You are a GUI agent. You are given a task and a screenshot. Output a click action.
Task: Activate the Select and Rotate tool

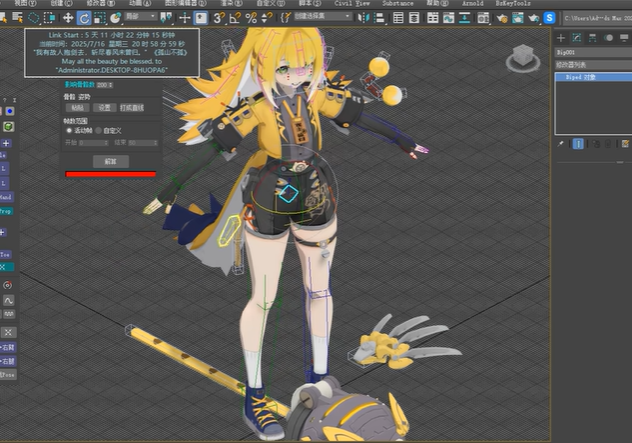(83, 18)
